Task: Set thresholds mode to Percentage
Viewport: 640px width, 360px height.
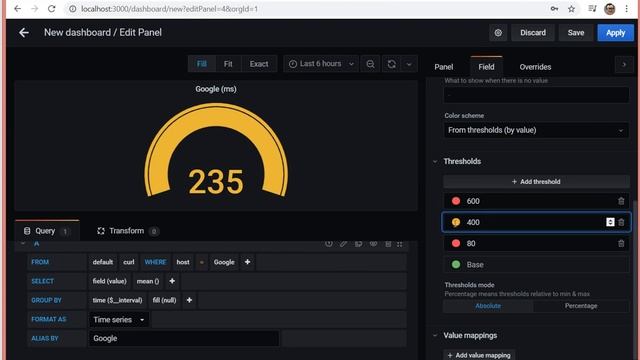Action: 581,306
